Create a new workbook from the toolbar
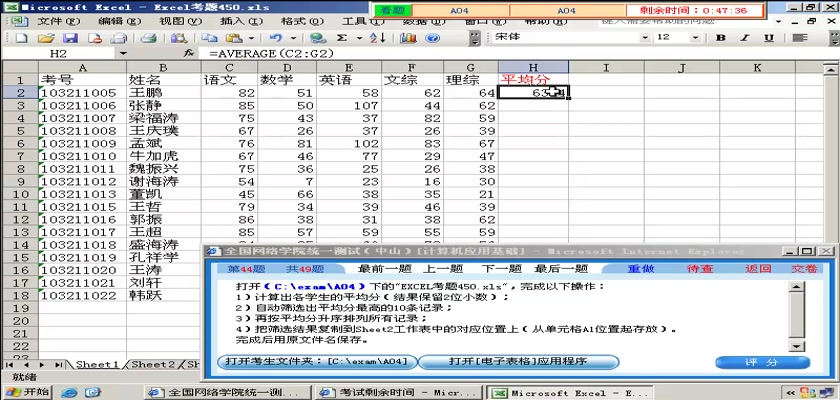This screenshot has width=840, height=400. 21,38
